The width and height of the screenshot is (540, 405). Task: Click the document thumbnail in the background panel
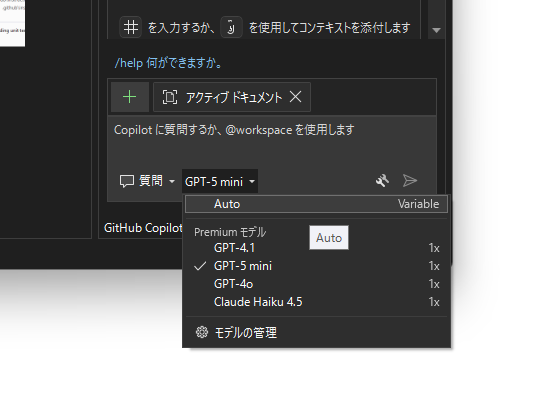tap(12, 23)
